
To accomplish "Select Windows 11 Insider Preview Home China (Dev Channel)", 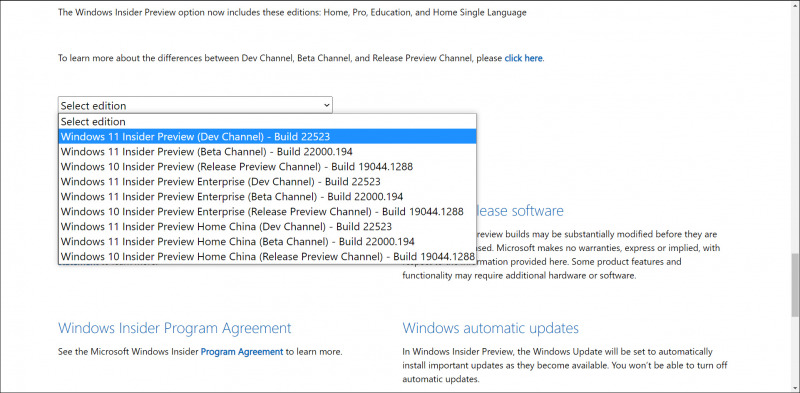I will 267,226.
